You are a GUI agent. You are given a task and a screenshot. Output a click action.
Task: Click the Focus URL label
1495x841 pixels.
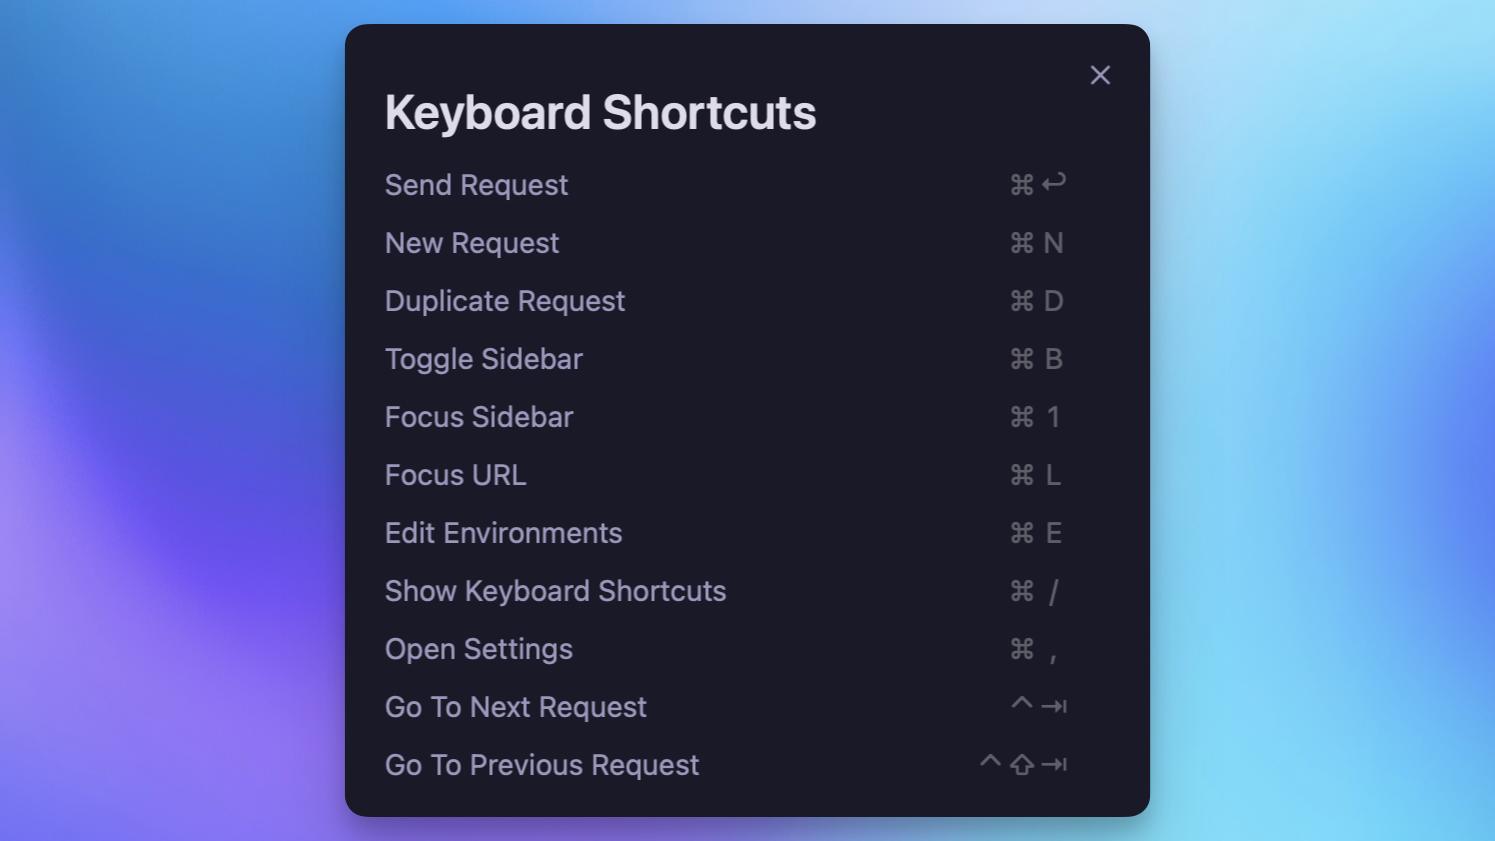(455, 475)
